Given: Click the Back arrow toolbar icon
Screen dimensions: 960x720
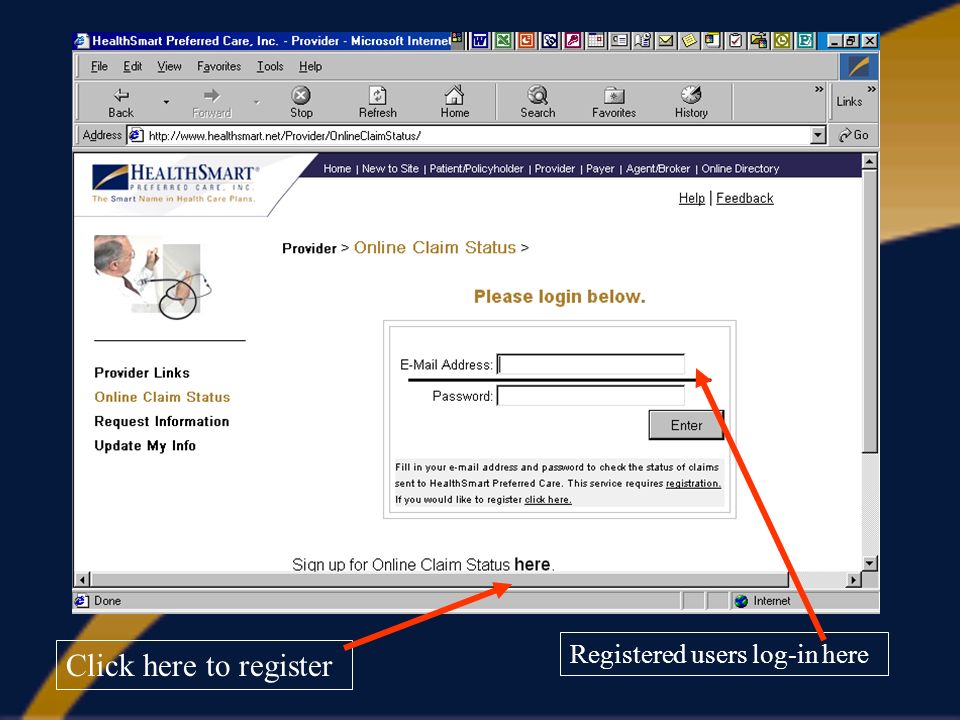Looking at the screenshot, I should [121, 95].
